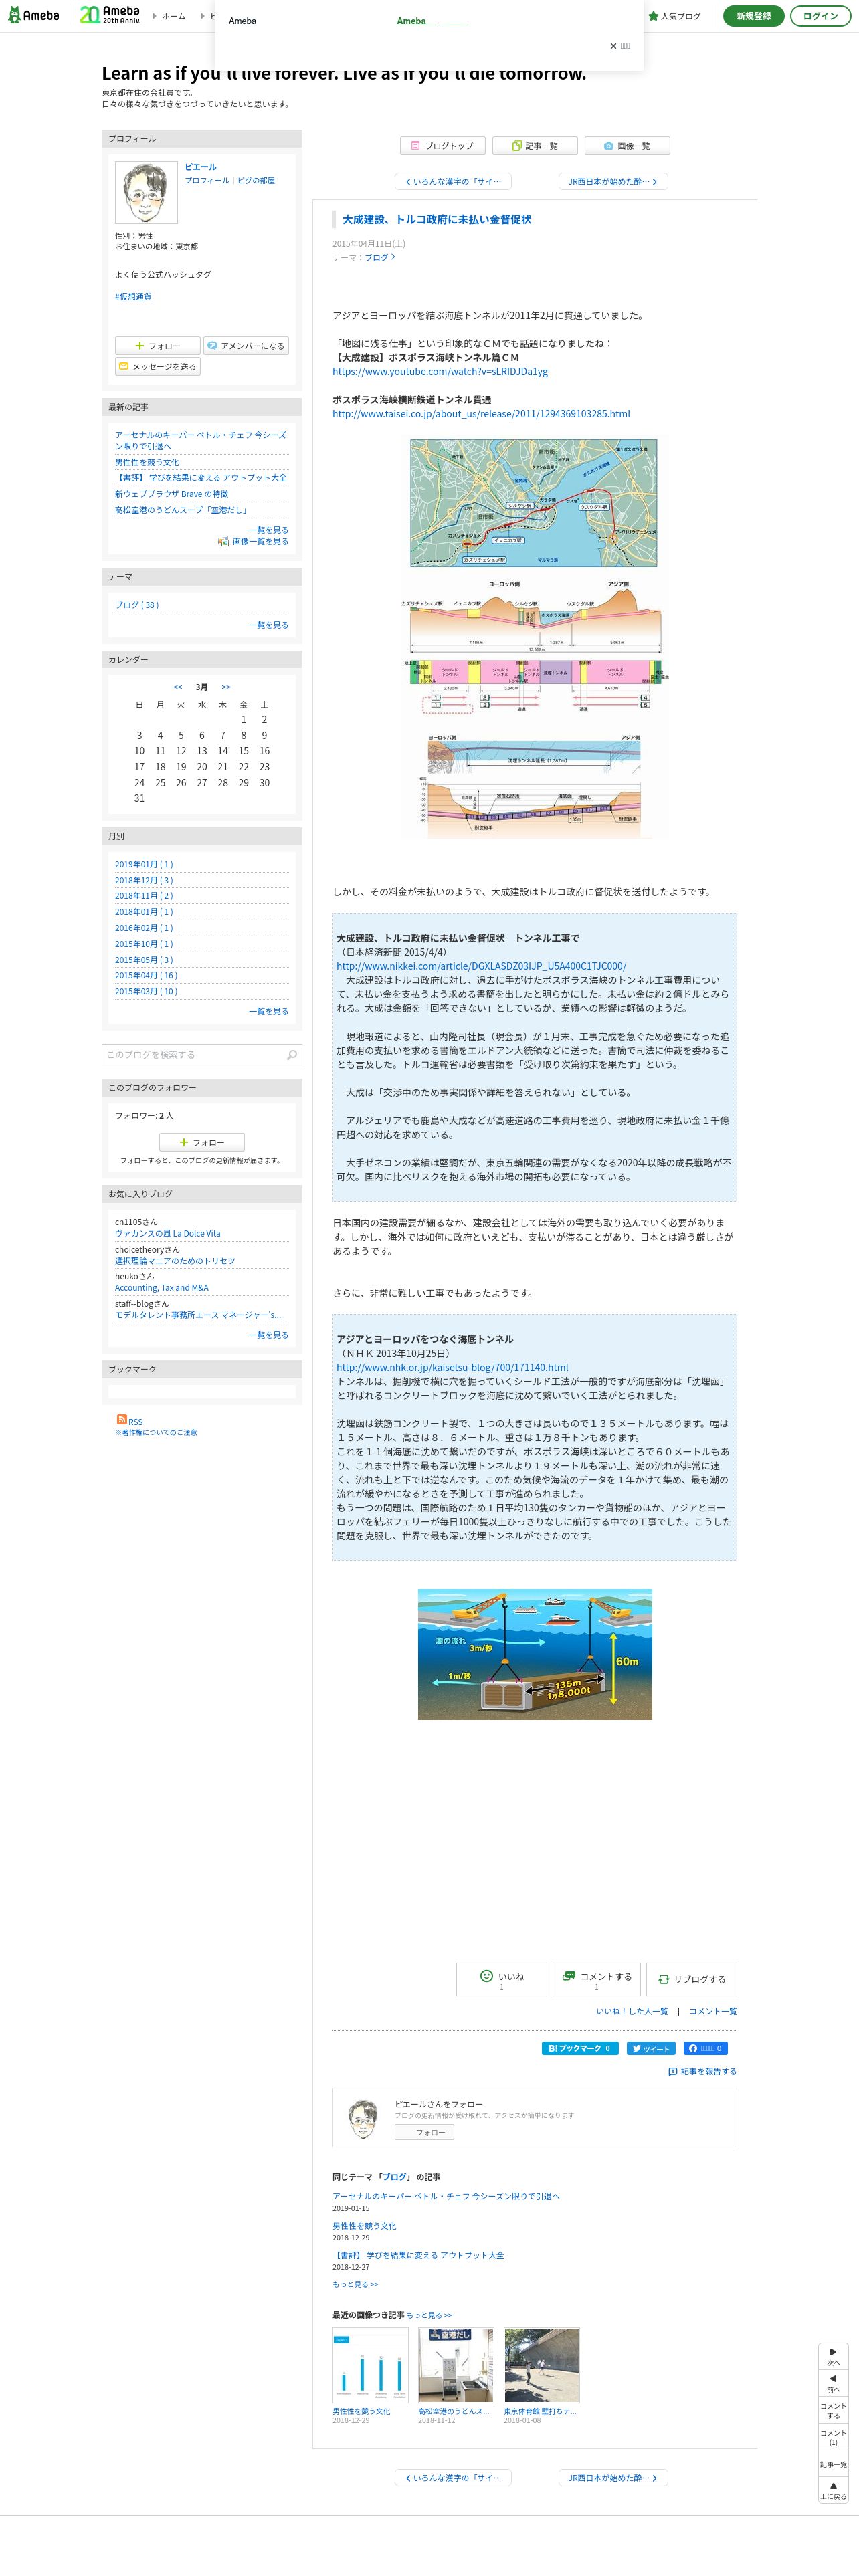The width and height of the screenshot is (859, 2576).
Task: Open the Bosphorus tunnel map image
Action: [x=534, y=638]
